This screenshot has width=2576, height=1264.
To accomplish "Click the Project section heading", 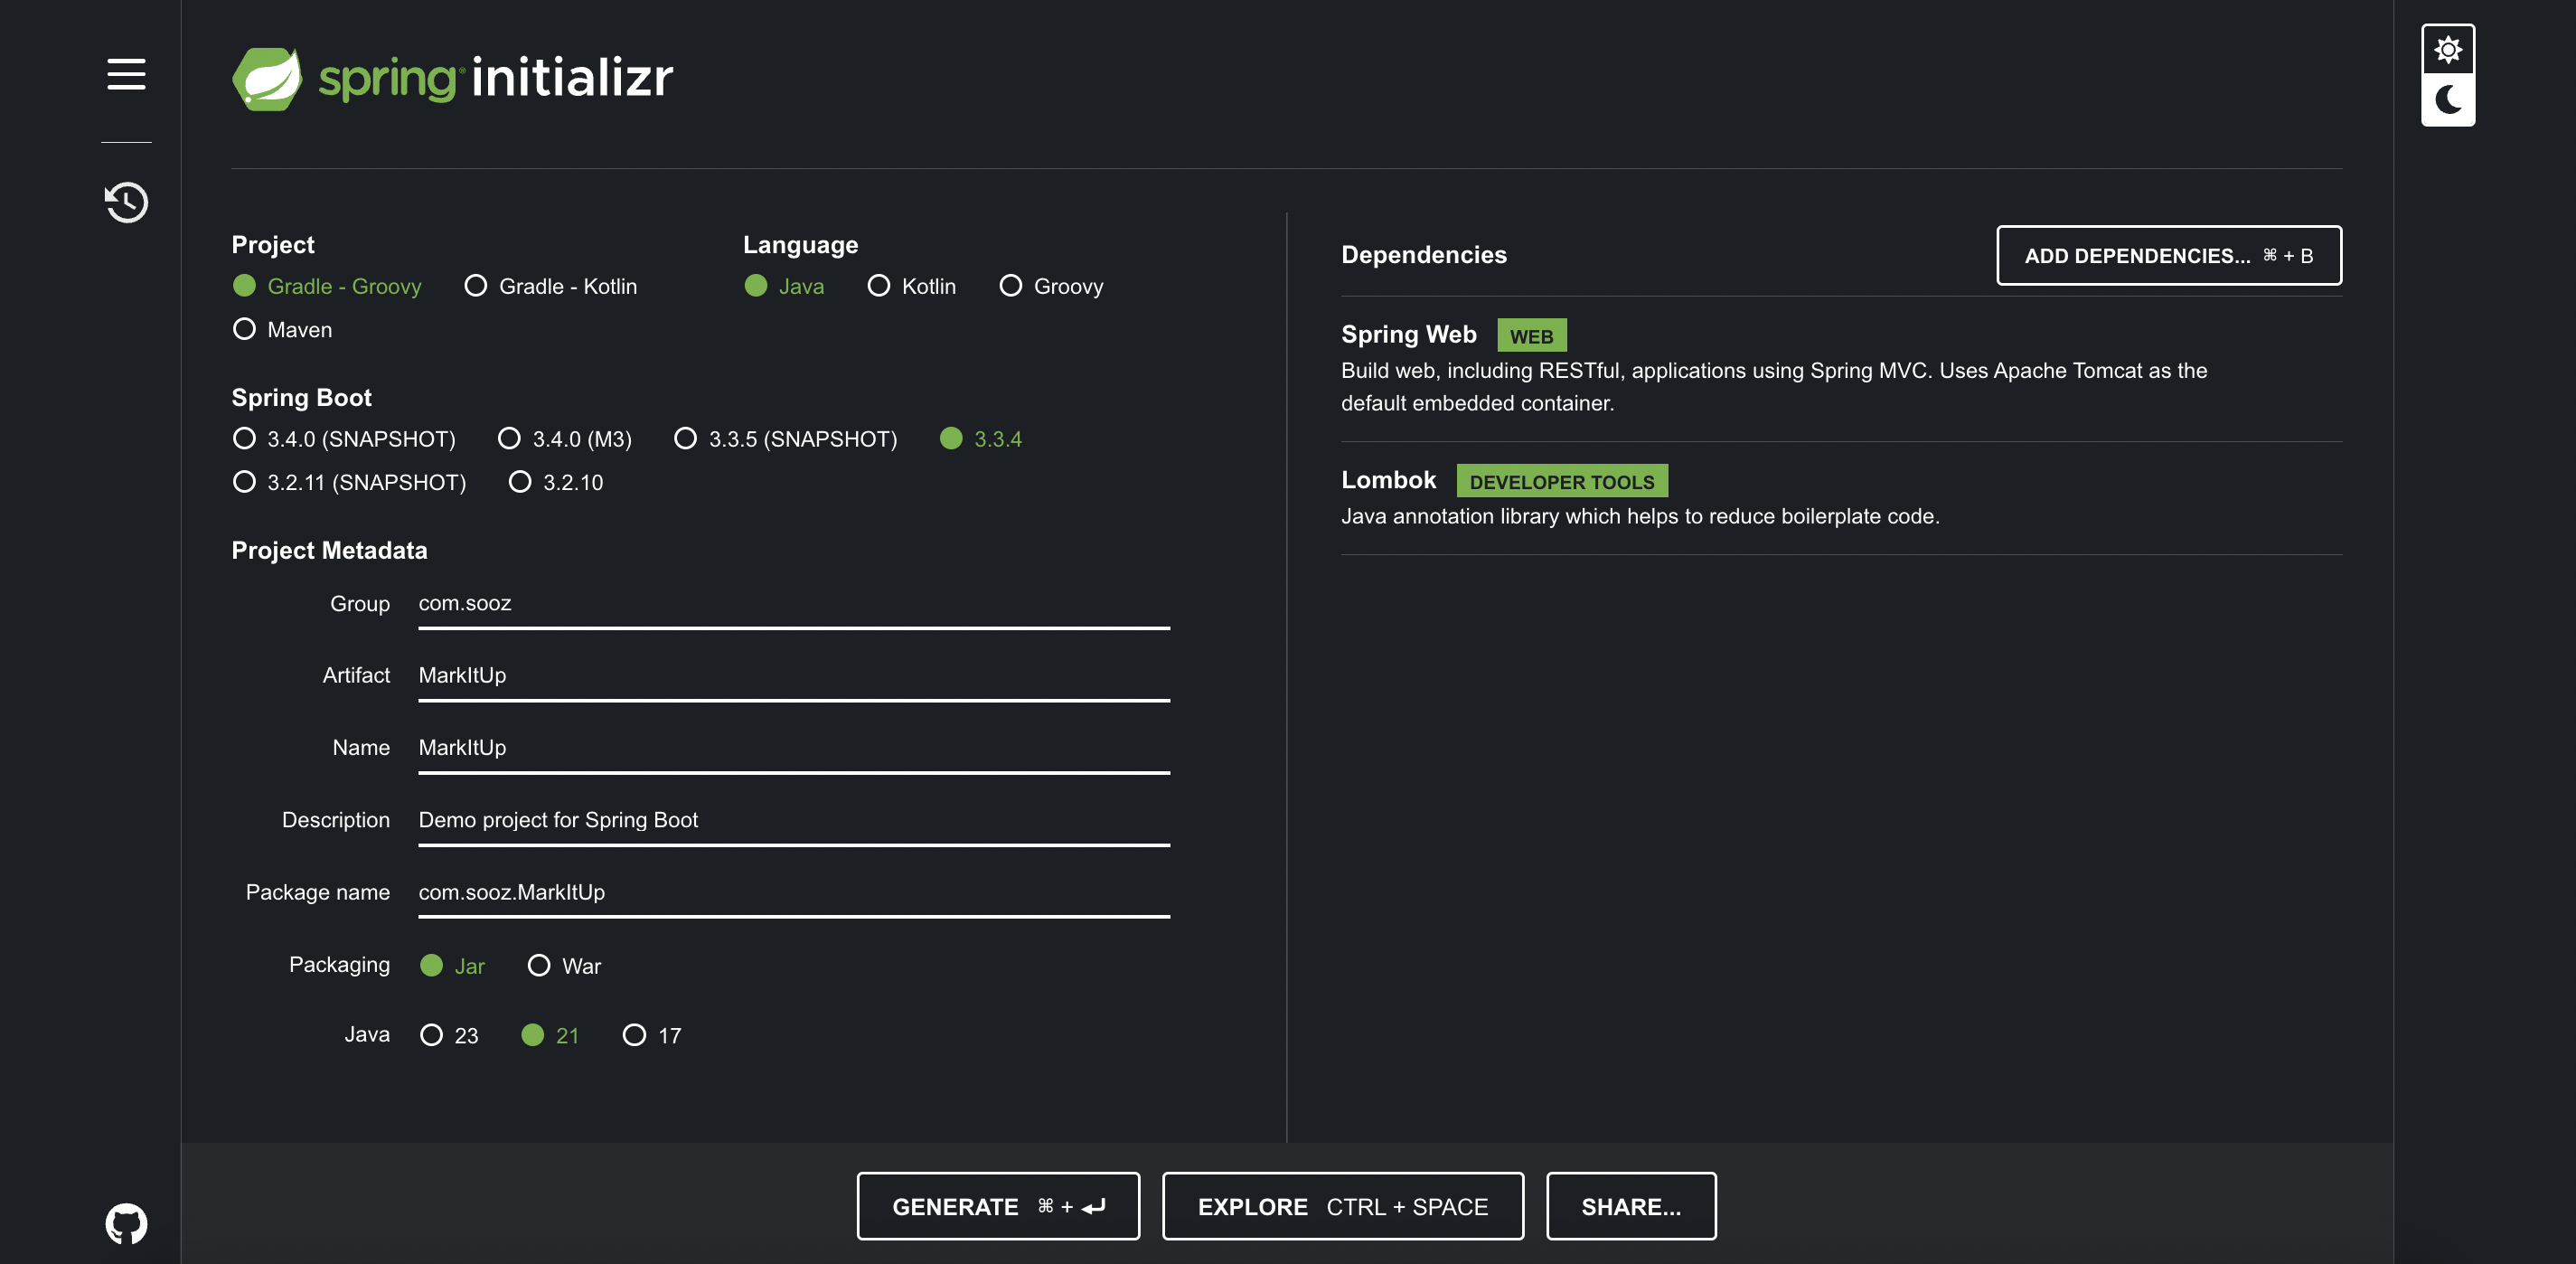I will coord(273,244).
